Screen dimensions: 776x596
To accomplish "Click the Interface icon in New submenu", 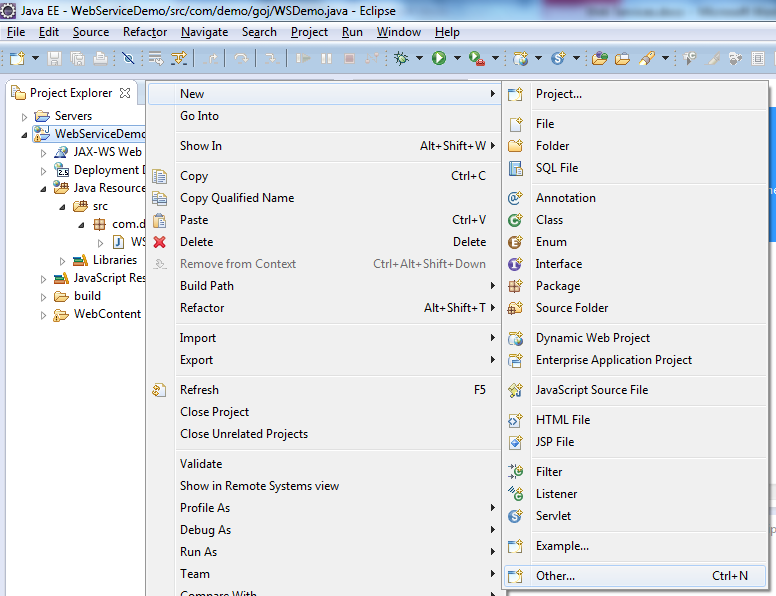I will [x=515, y=264].
